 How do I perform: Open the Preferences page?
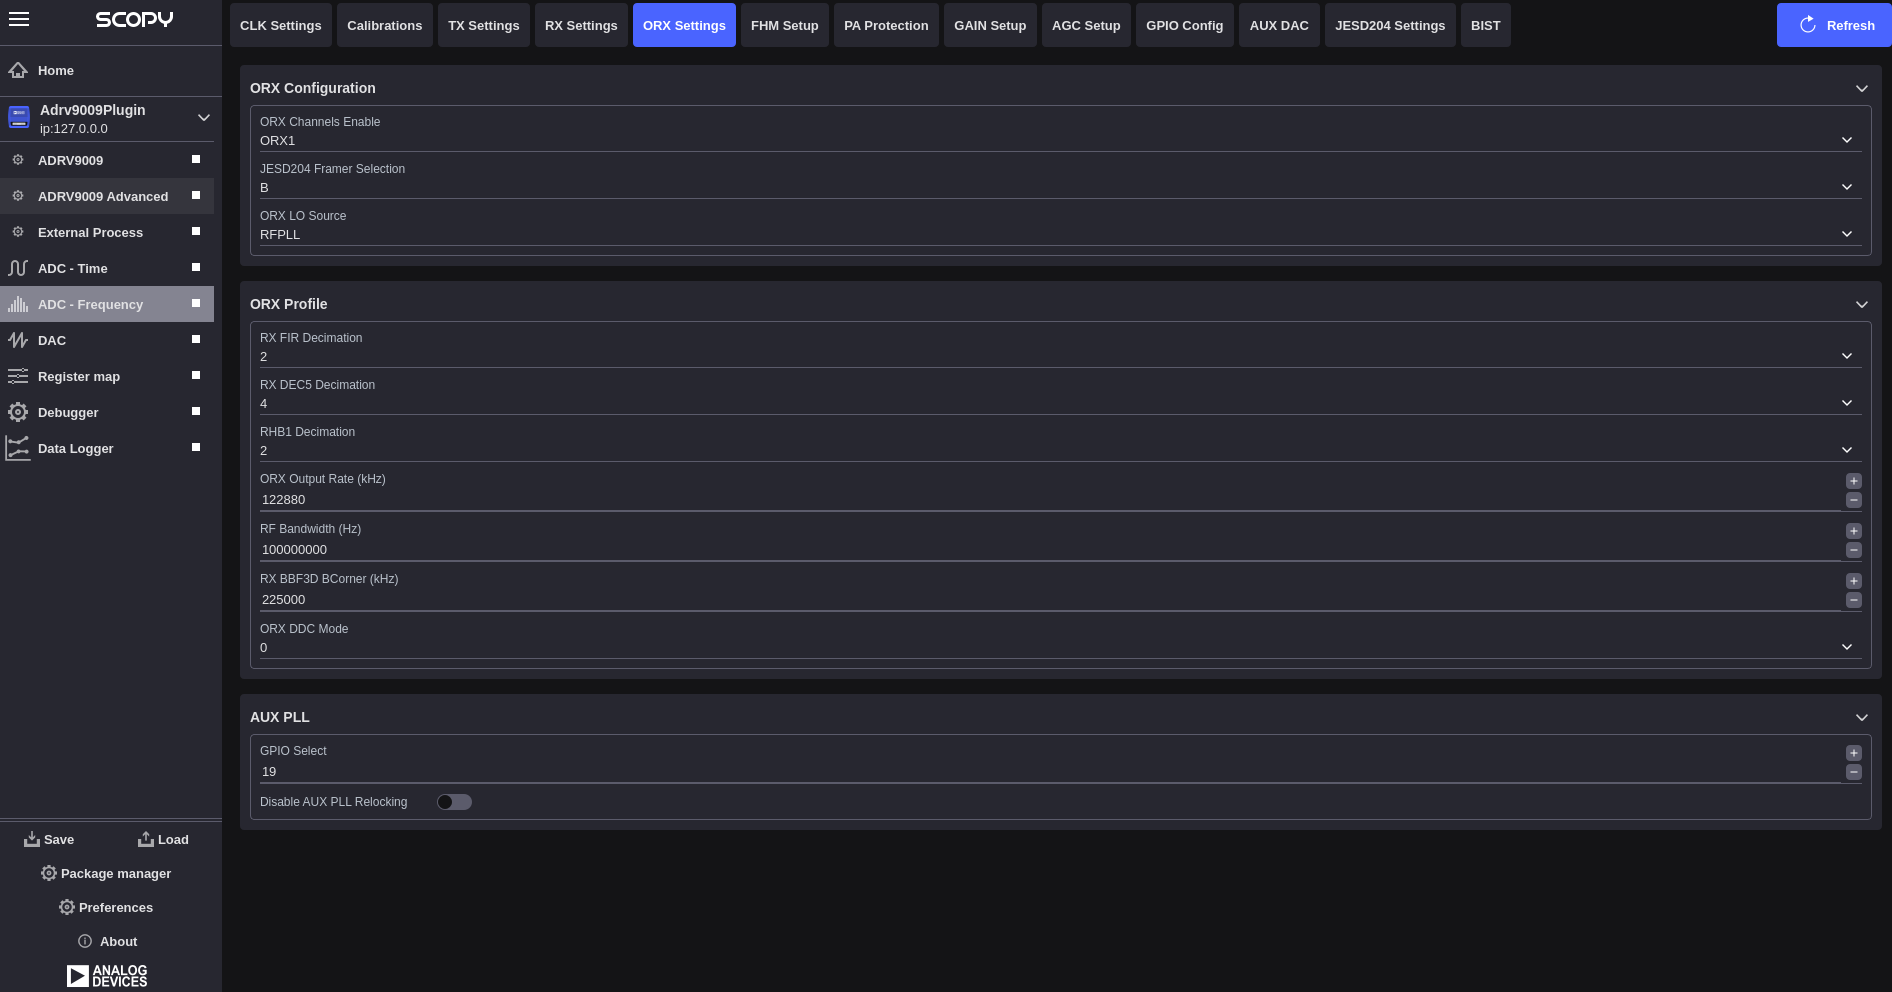point(106,907)
